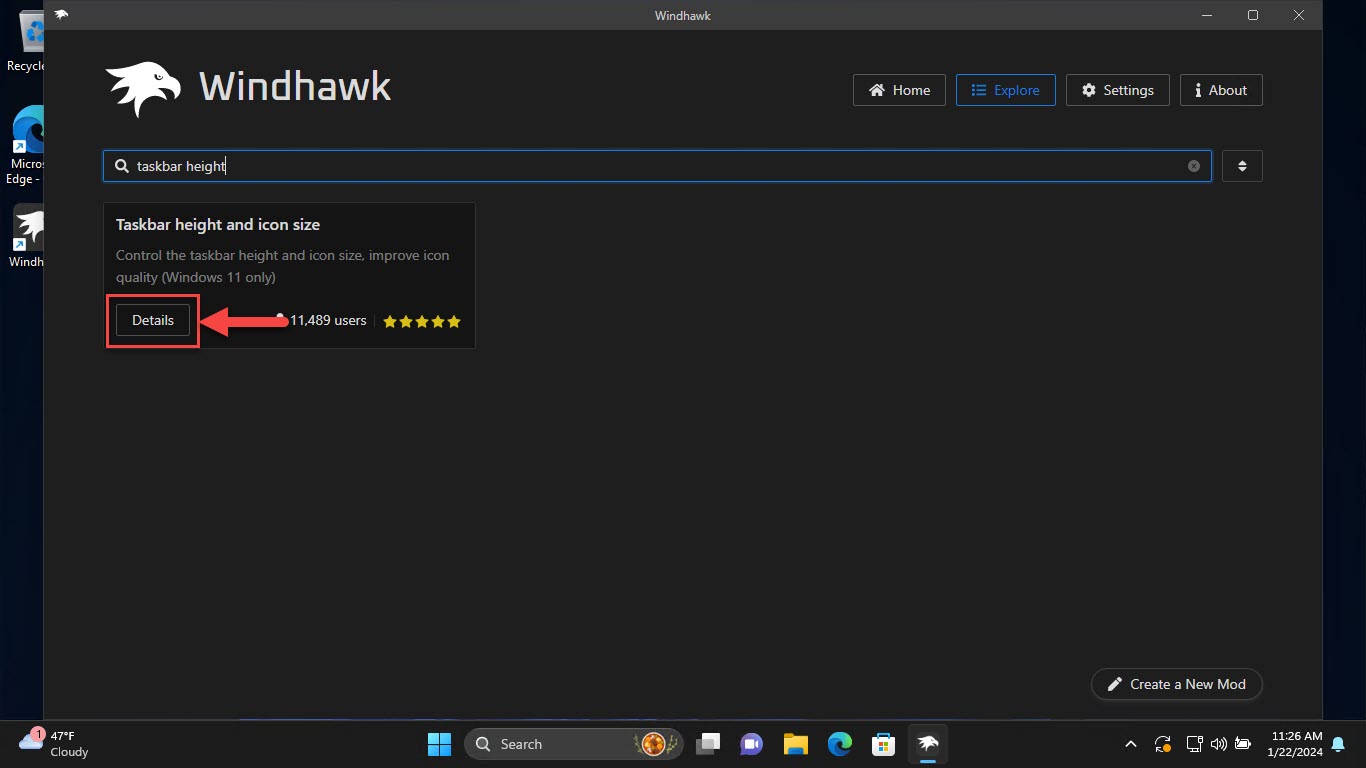This screenshot has width=1366, height=768.
Task: Click the Windhawk taskbar icon
Action: click(928, 744)
